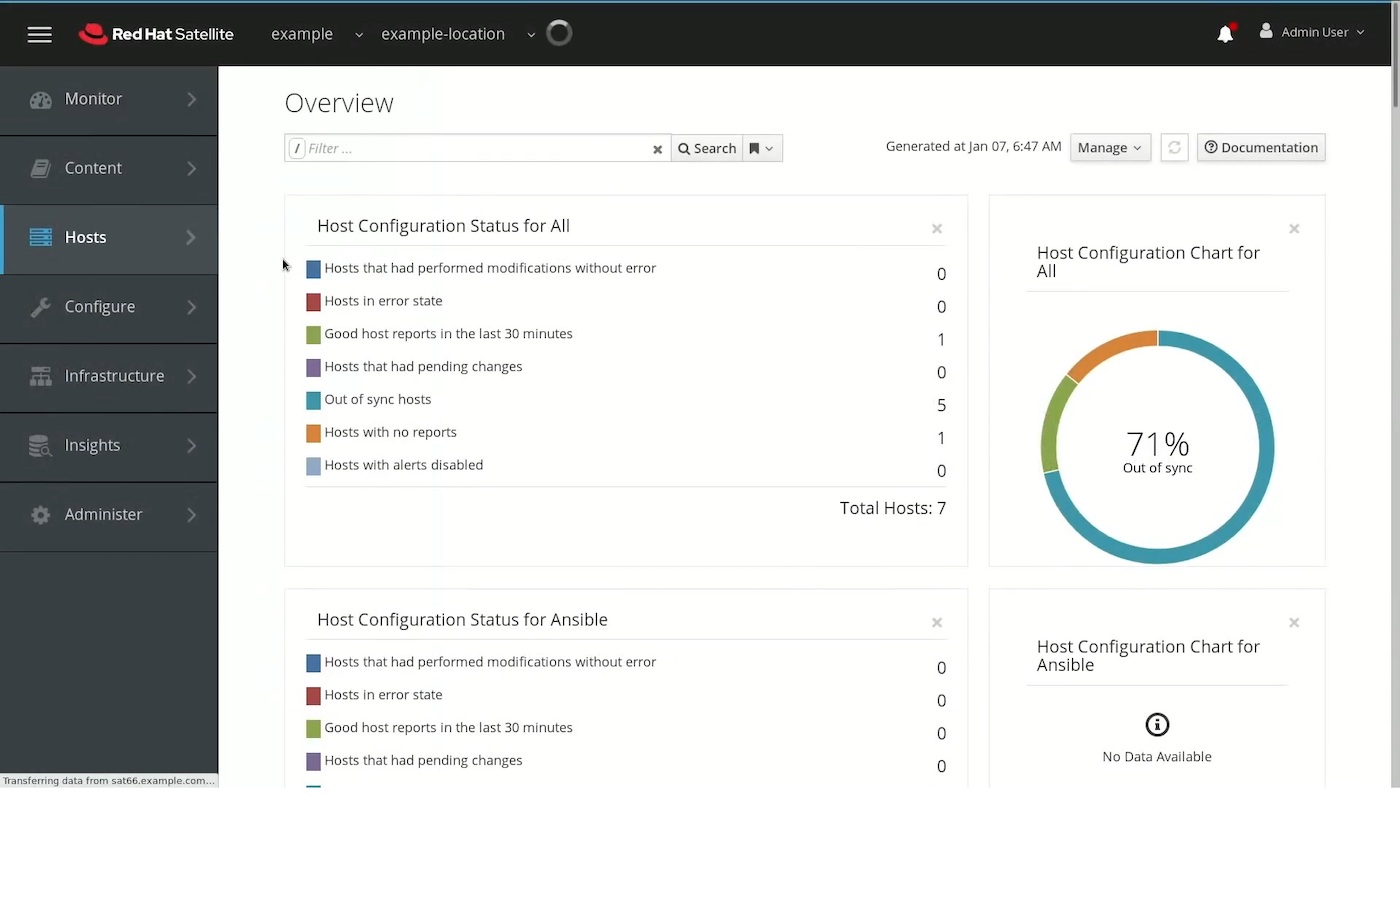Image resolution: width=1400 pixels, height=900 pixels.
Task: Click the Red Hat Satellite logo
Action: tap(156, 34)
